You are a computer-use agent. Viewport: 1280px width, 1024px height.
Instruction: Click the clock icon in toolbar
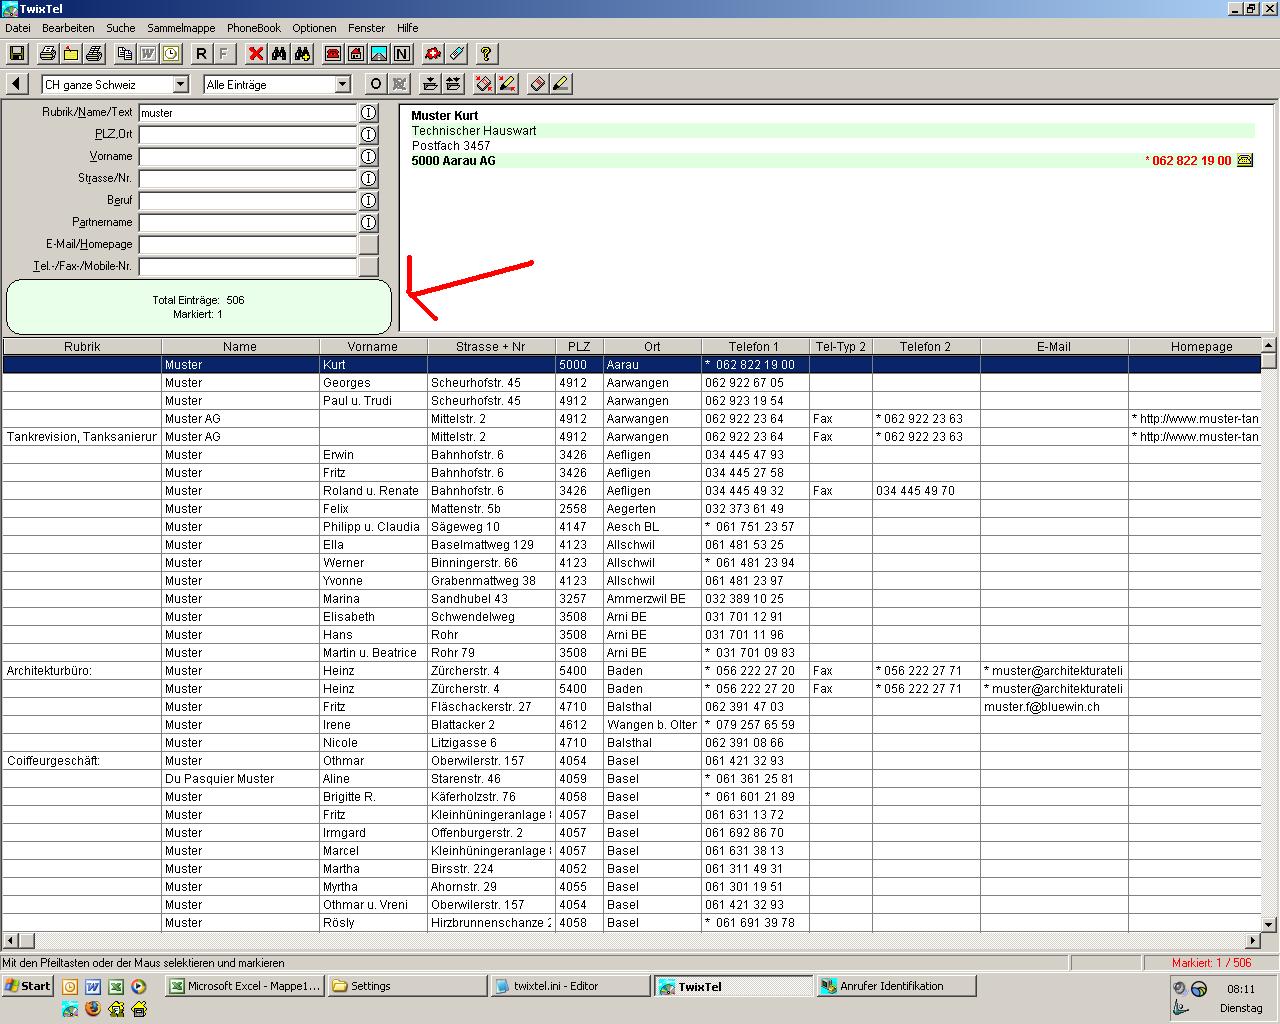pos(171,54)
